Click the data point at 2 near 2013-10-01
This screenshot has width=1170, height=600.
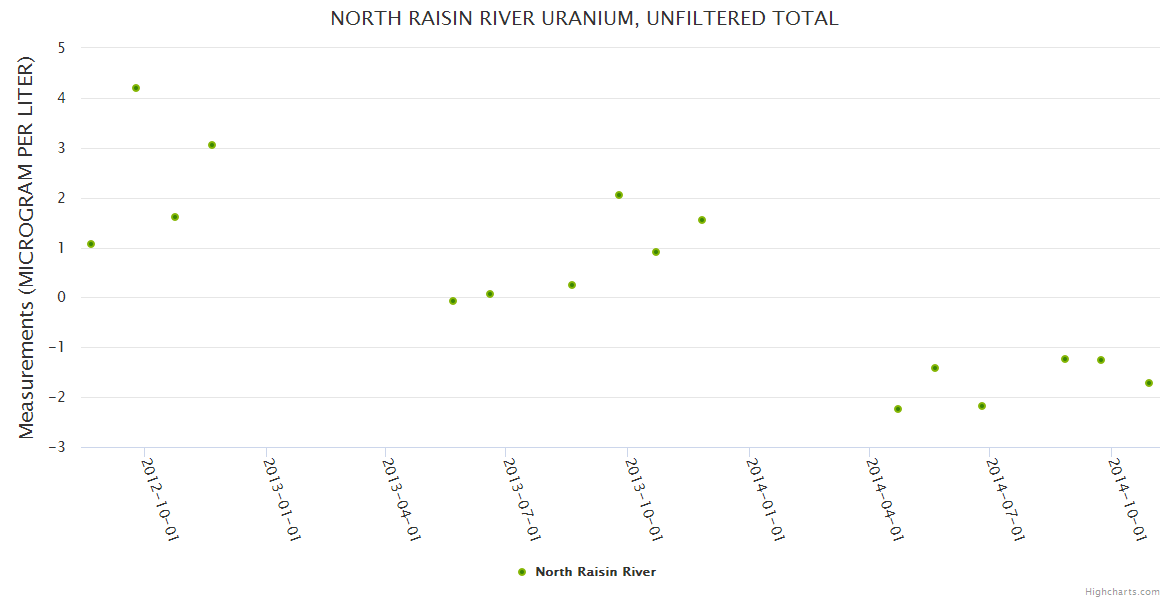[x=619, y=195]
